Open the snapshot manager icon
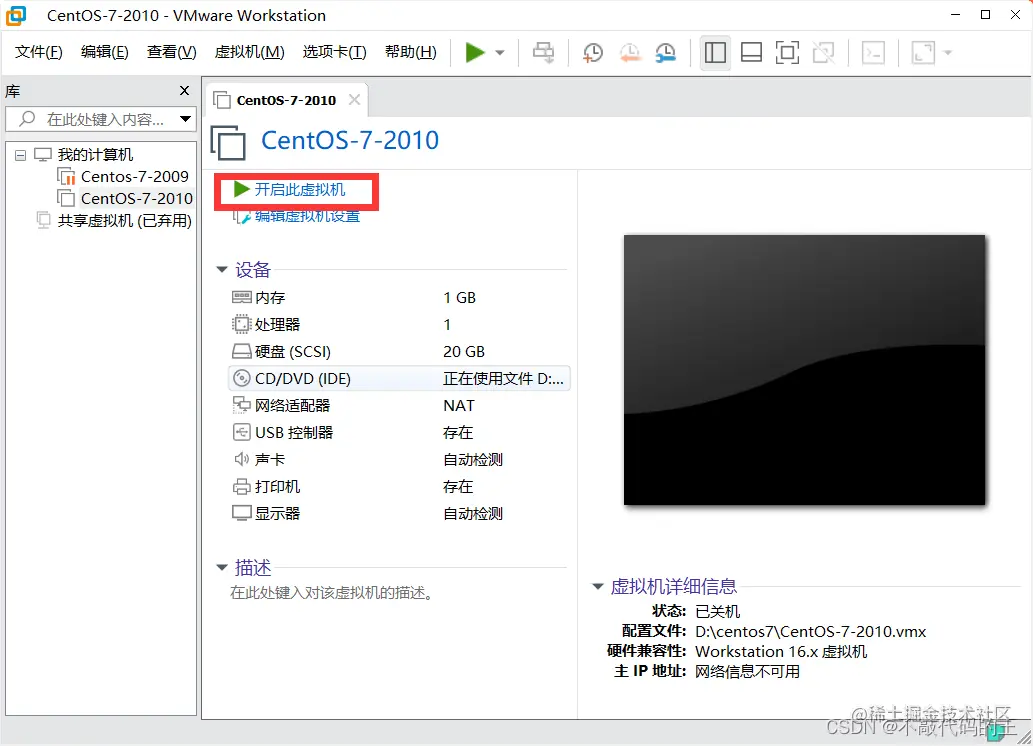1033x746 pixels. 666,53
